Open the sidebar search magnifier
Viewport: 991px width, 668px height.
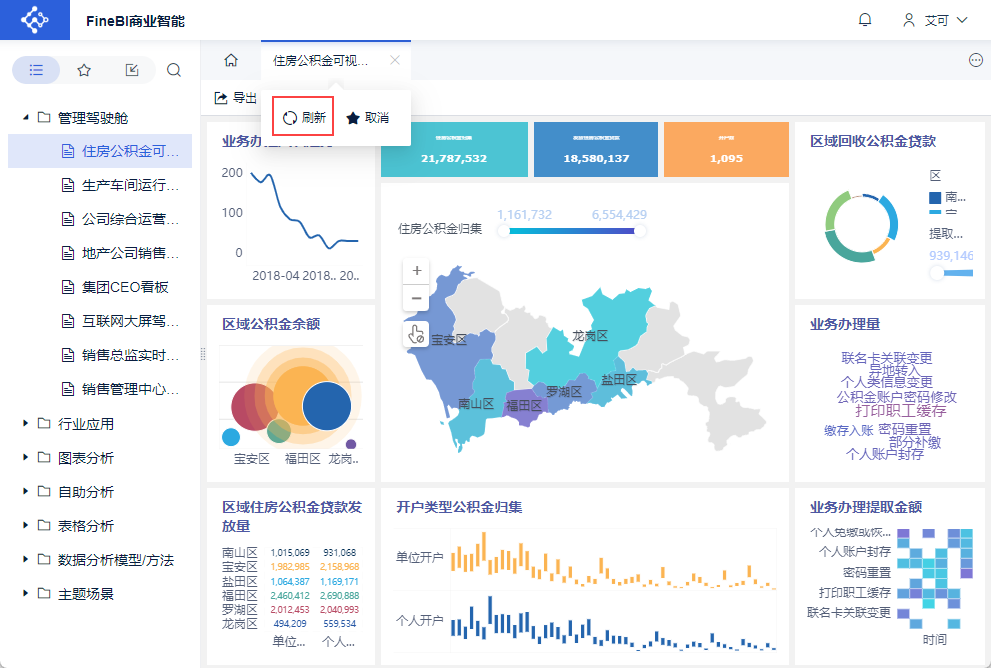(x=174, y=70)
